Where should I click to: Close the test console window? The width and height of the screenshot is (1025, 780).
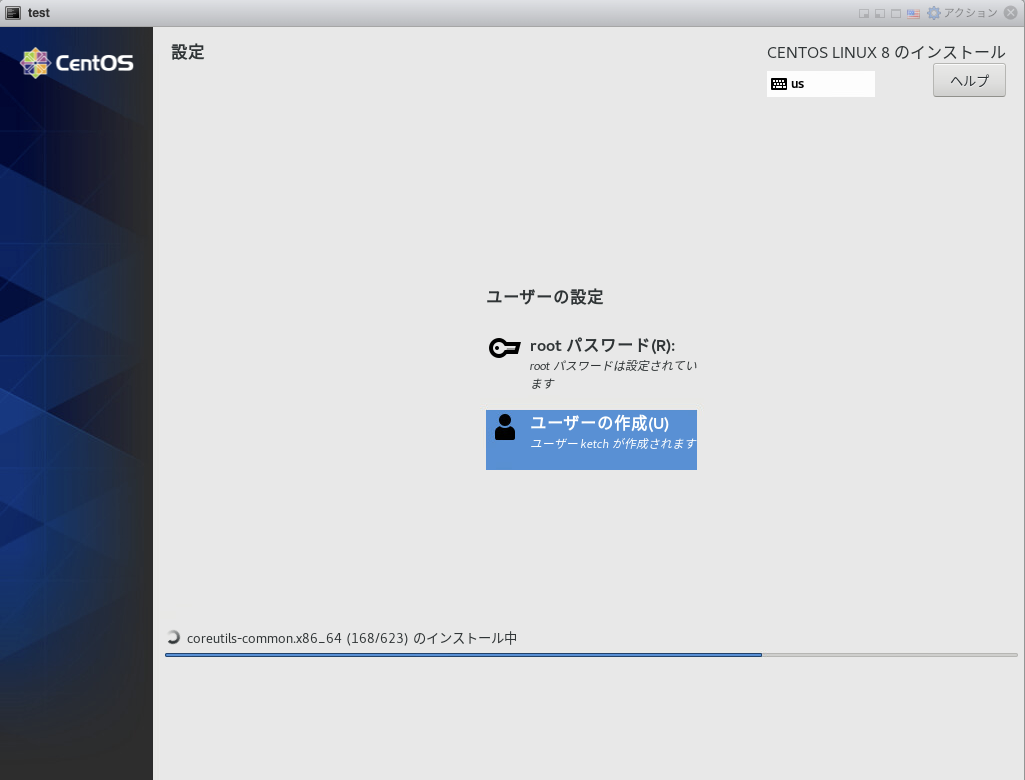[1011, 12]
